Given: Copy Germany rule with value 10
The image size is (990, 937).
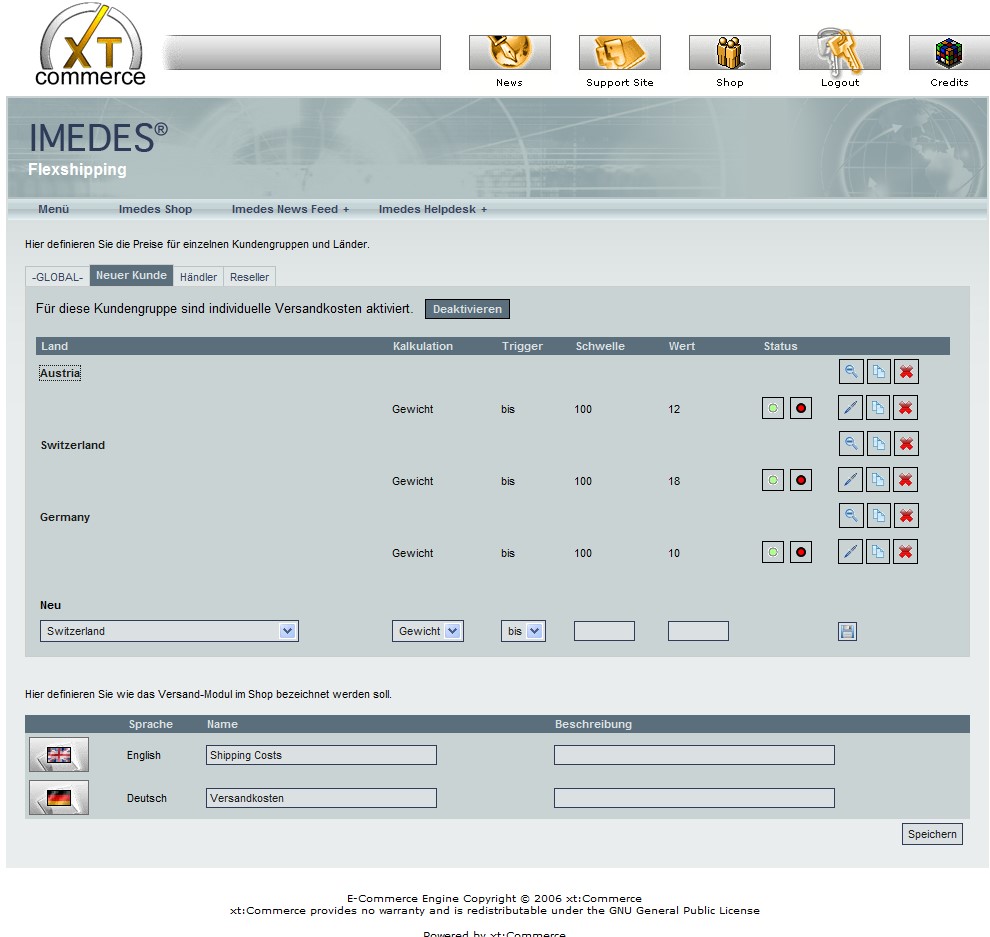Looking at the screenshot, I should (878, 552).
